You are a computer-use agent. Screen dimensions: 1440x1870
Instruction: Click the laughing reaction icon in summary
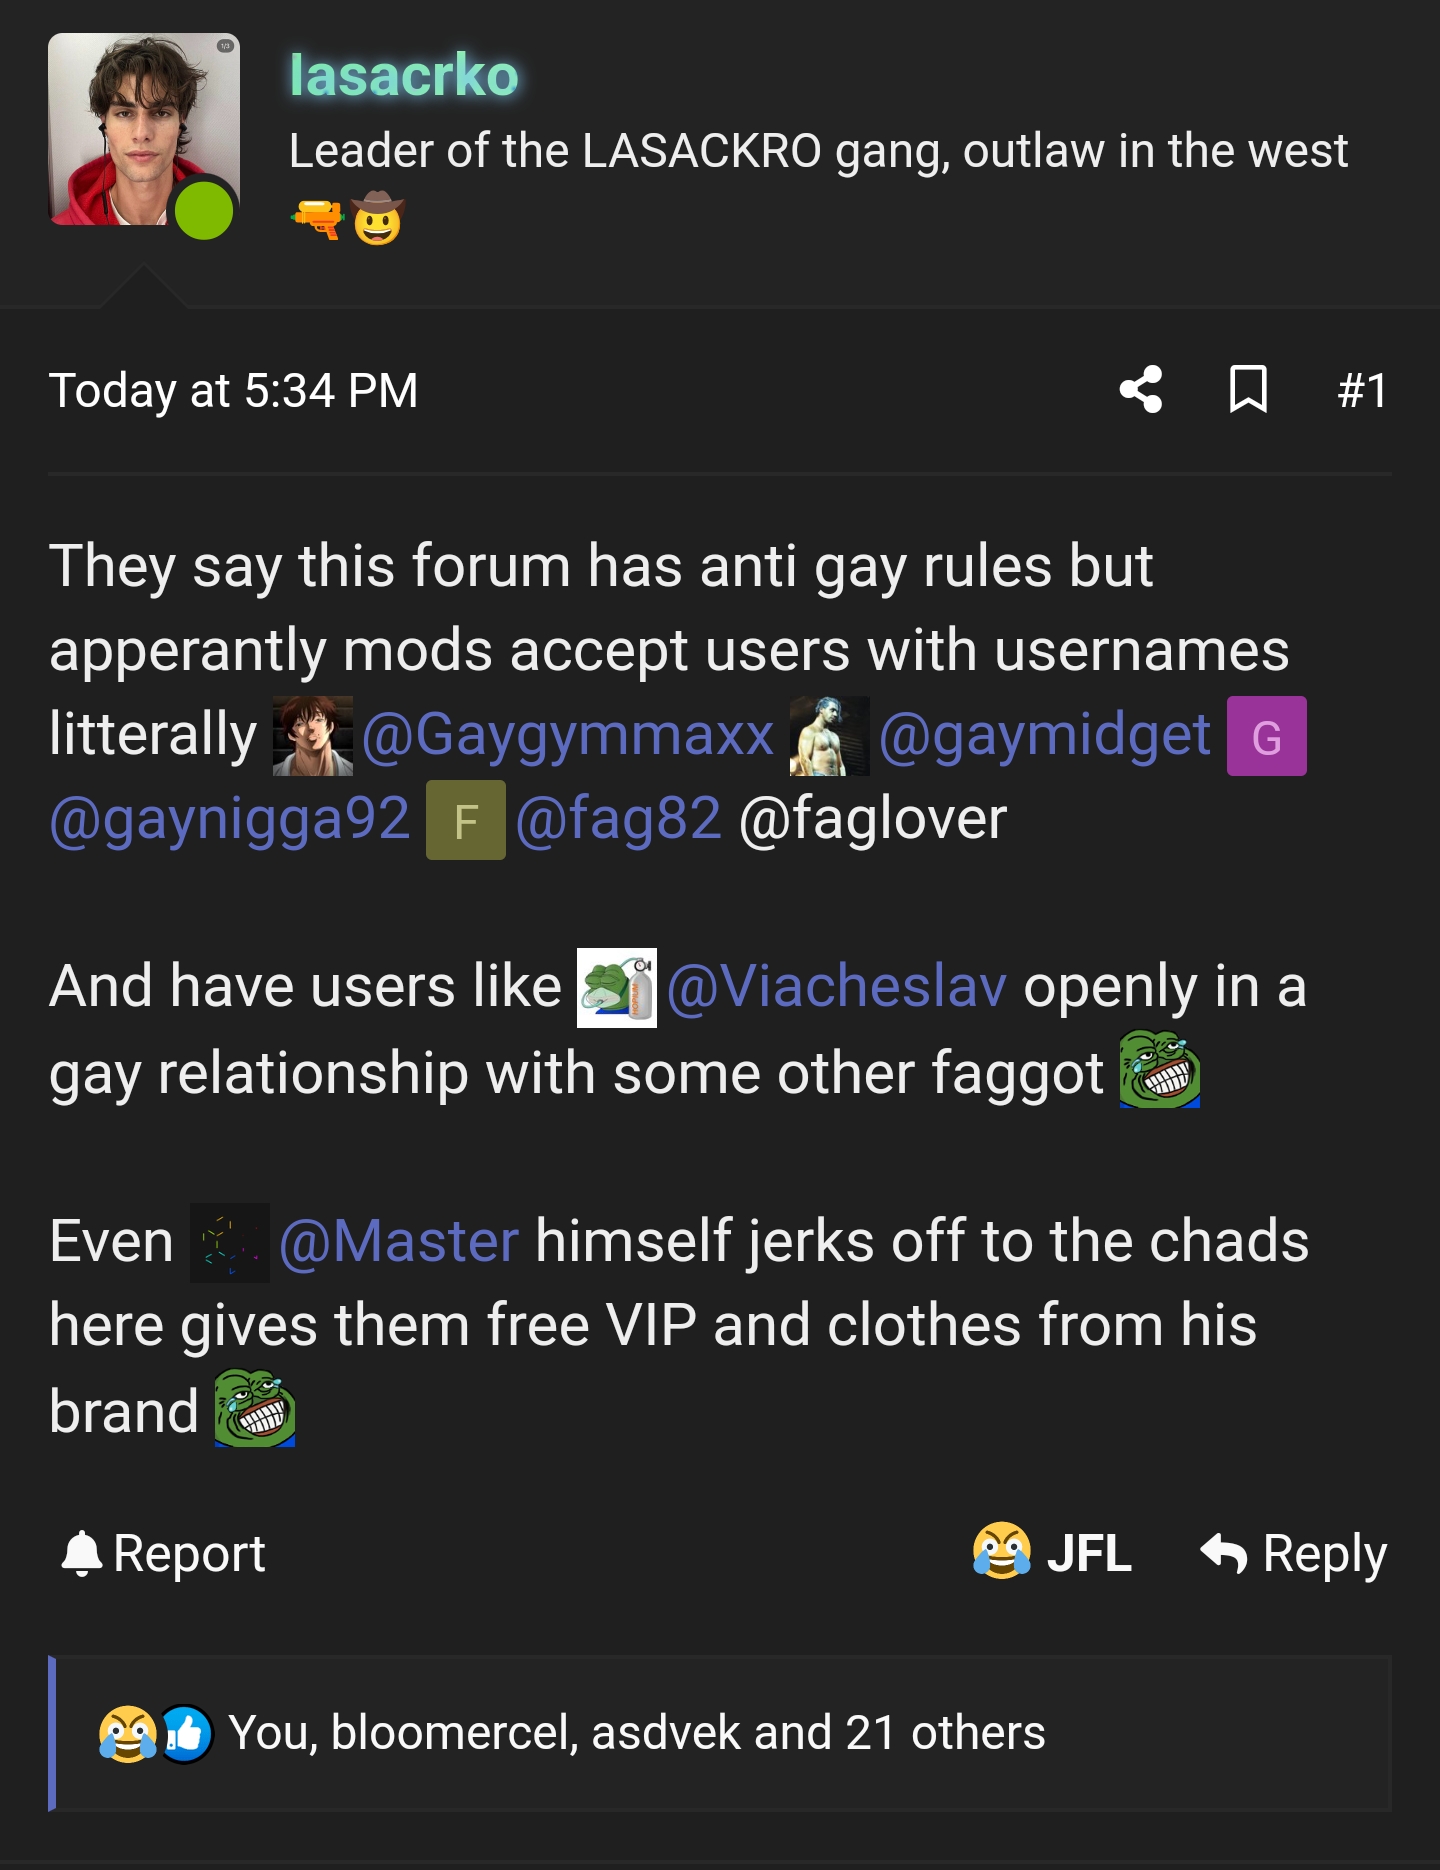click(x=127, y=1734)
